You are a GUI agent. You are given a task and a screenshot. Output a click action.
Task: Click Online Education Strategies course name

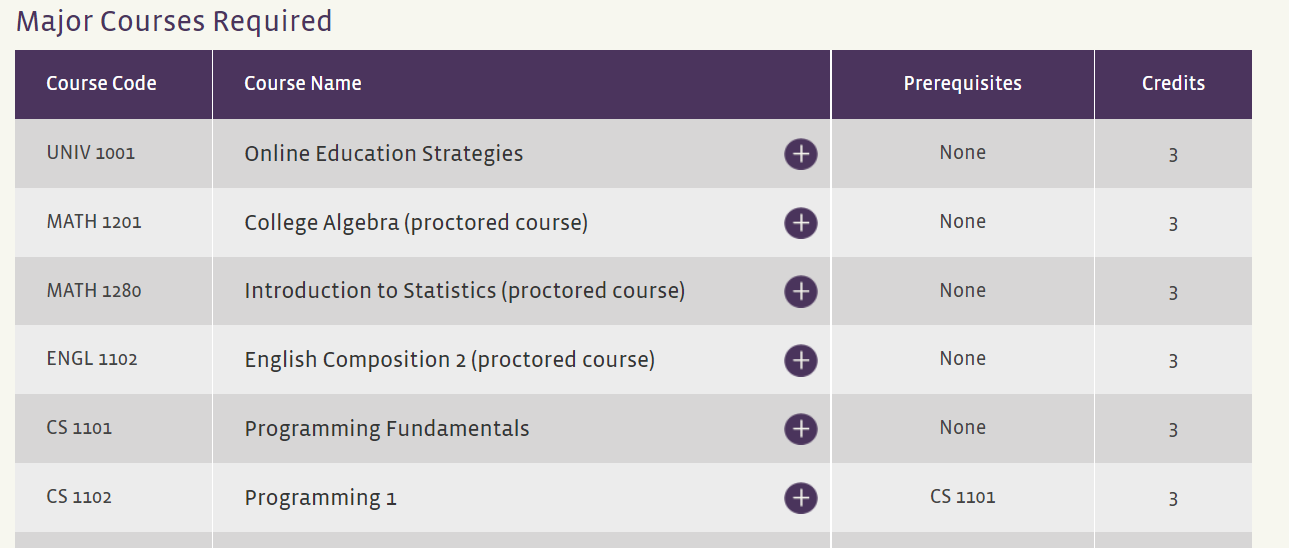click(x=383, y=154)
